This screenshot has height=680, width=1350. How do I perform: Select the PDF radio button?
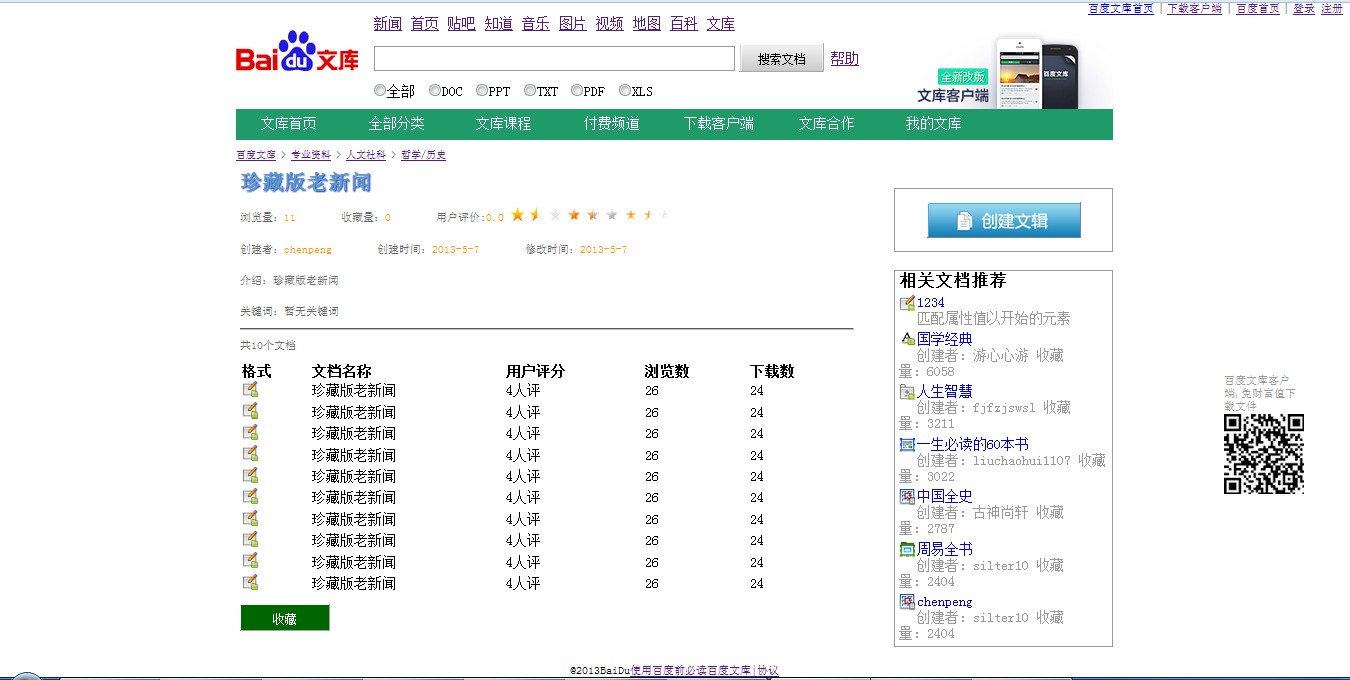(x=577, y=90)
